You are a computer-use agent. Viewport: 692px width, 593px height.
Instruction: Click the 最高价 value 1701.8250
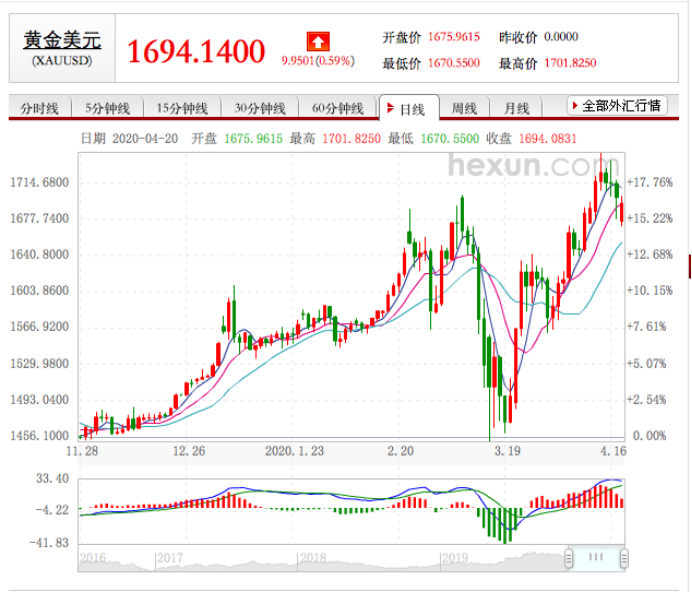tap(570, 63)
